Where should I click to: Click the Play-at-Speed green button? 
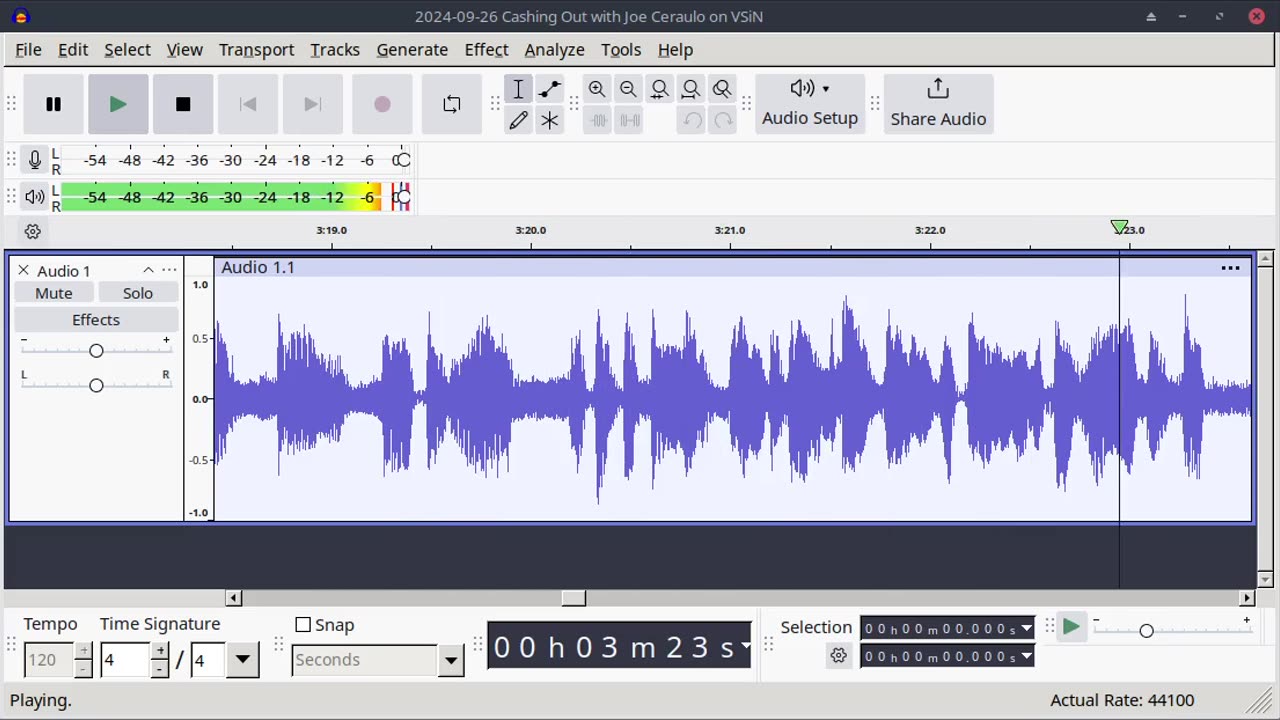click(1071, 627)
